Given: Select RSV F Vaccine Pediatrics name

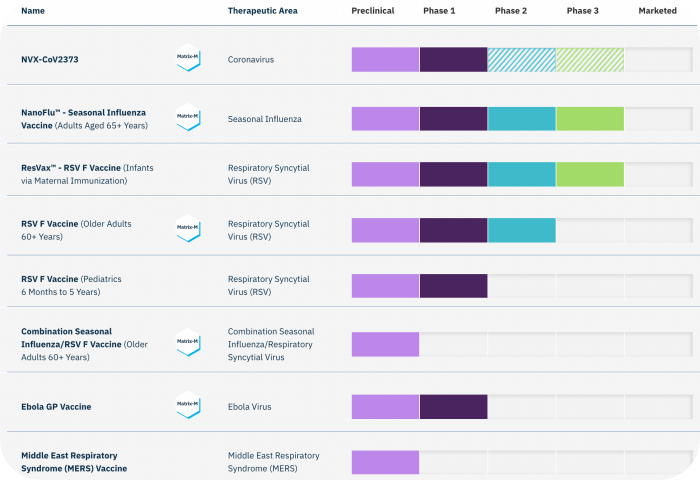Looking at the screenshot, I should 71,285.
